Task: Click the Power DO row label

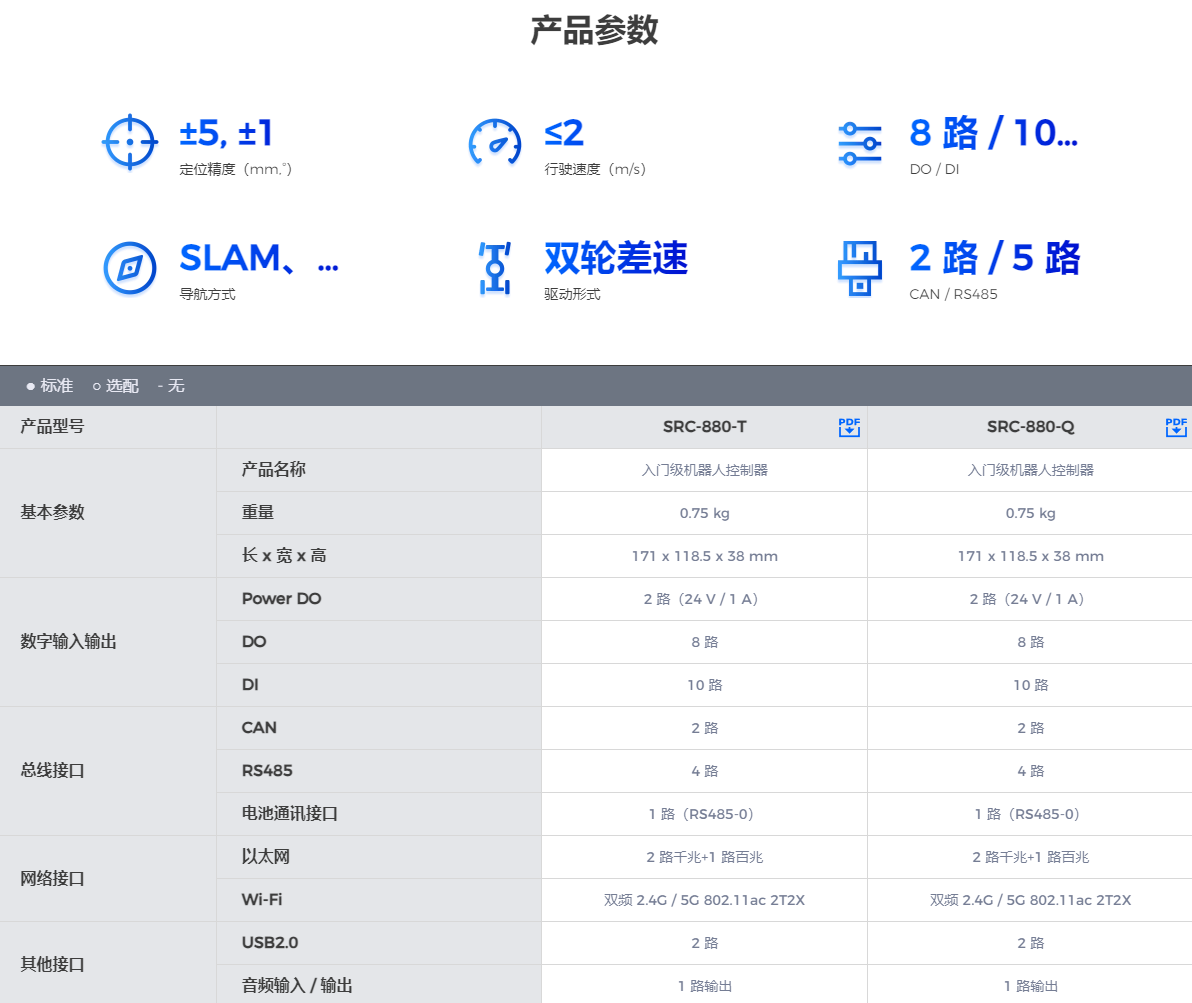Action: pos(282,599)
